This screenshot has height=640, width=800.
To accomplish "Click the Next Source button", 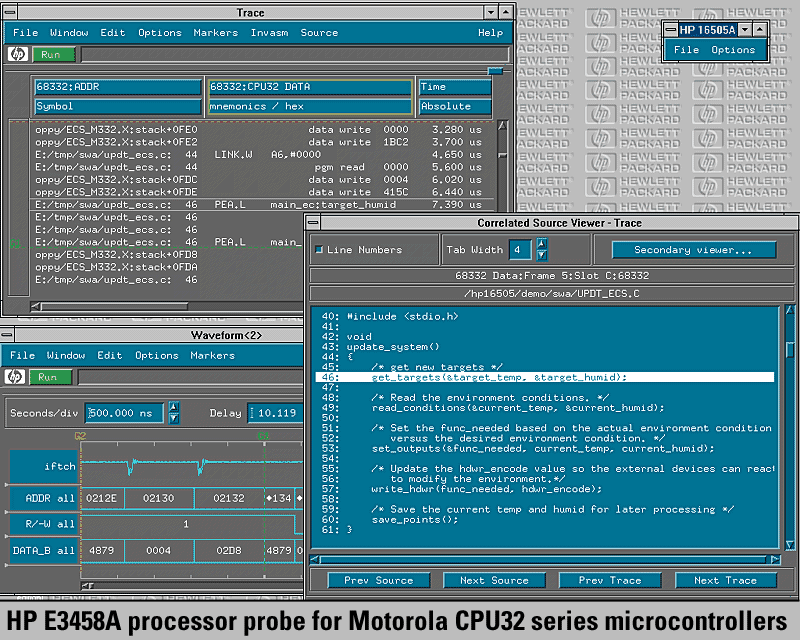I will coord(494,580).
